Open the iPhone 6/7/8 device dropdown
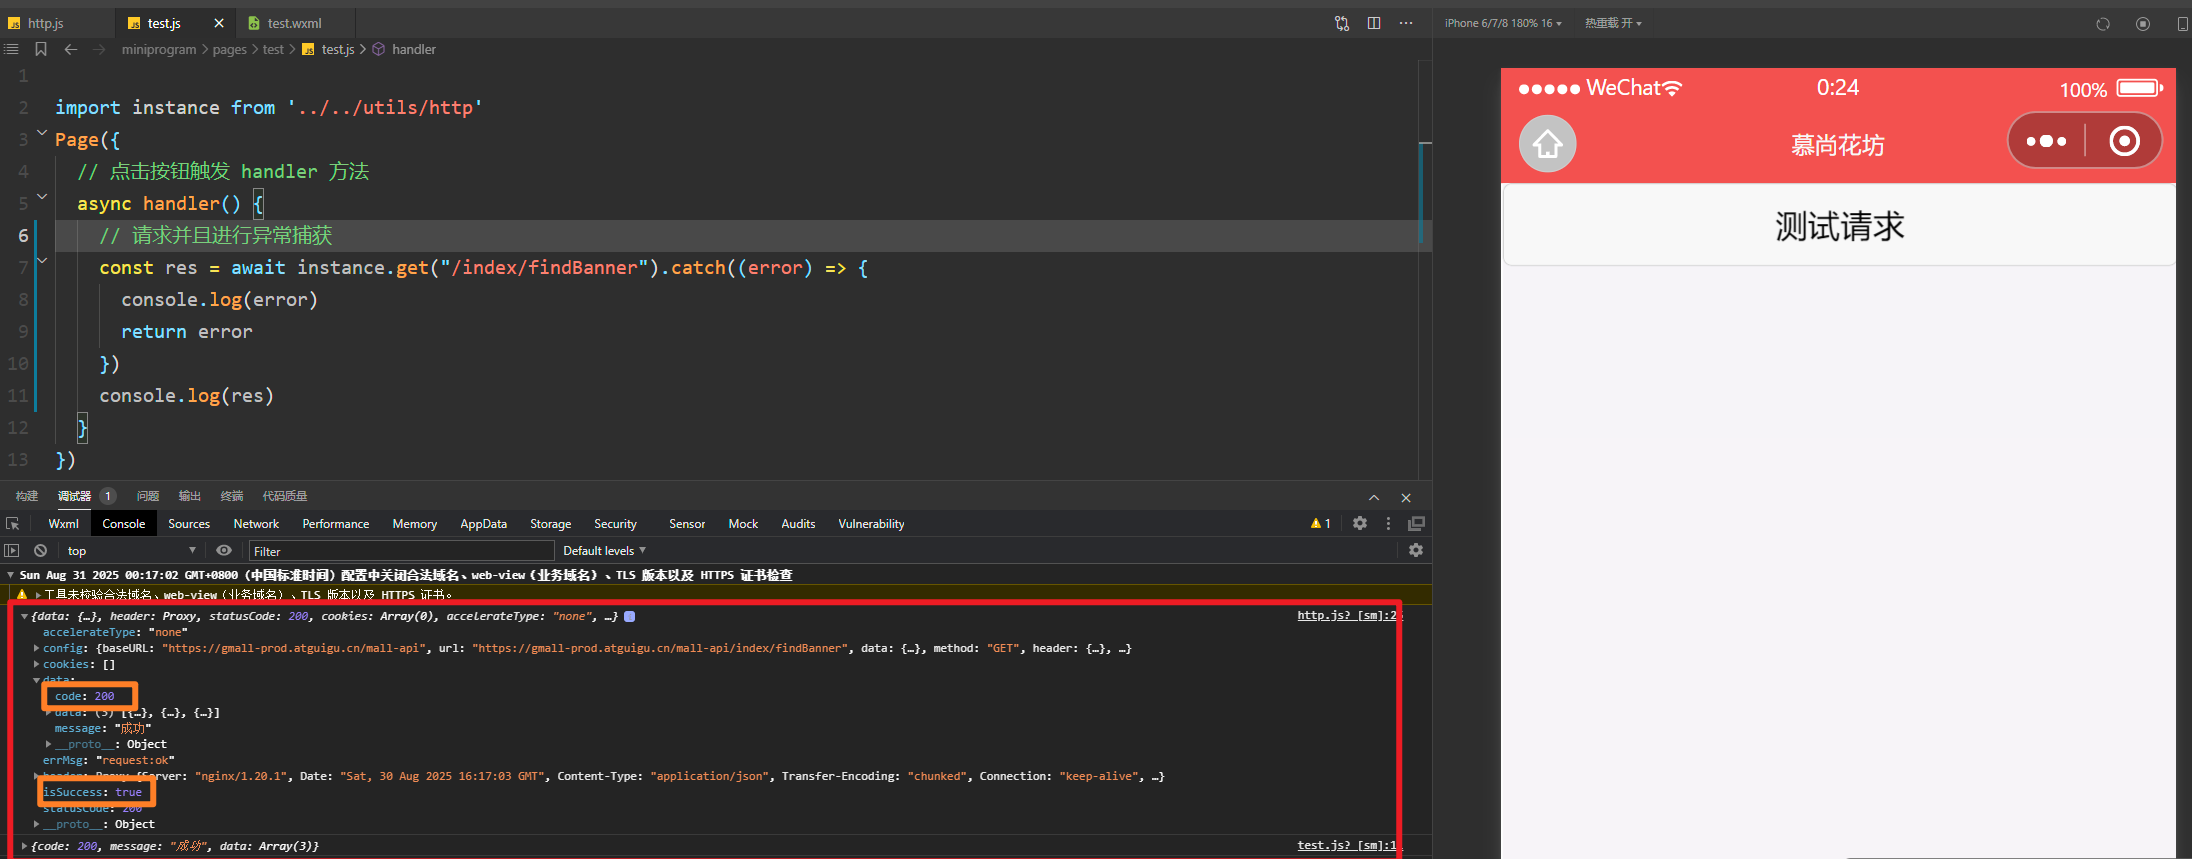 click(x=1502, y=23)
